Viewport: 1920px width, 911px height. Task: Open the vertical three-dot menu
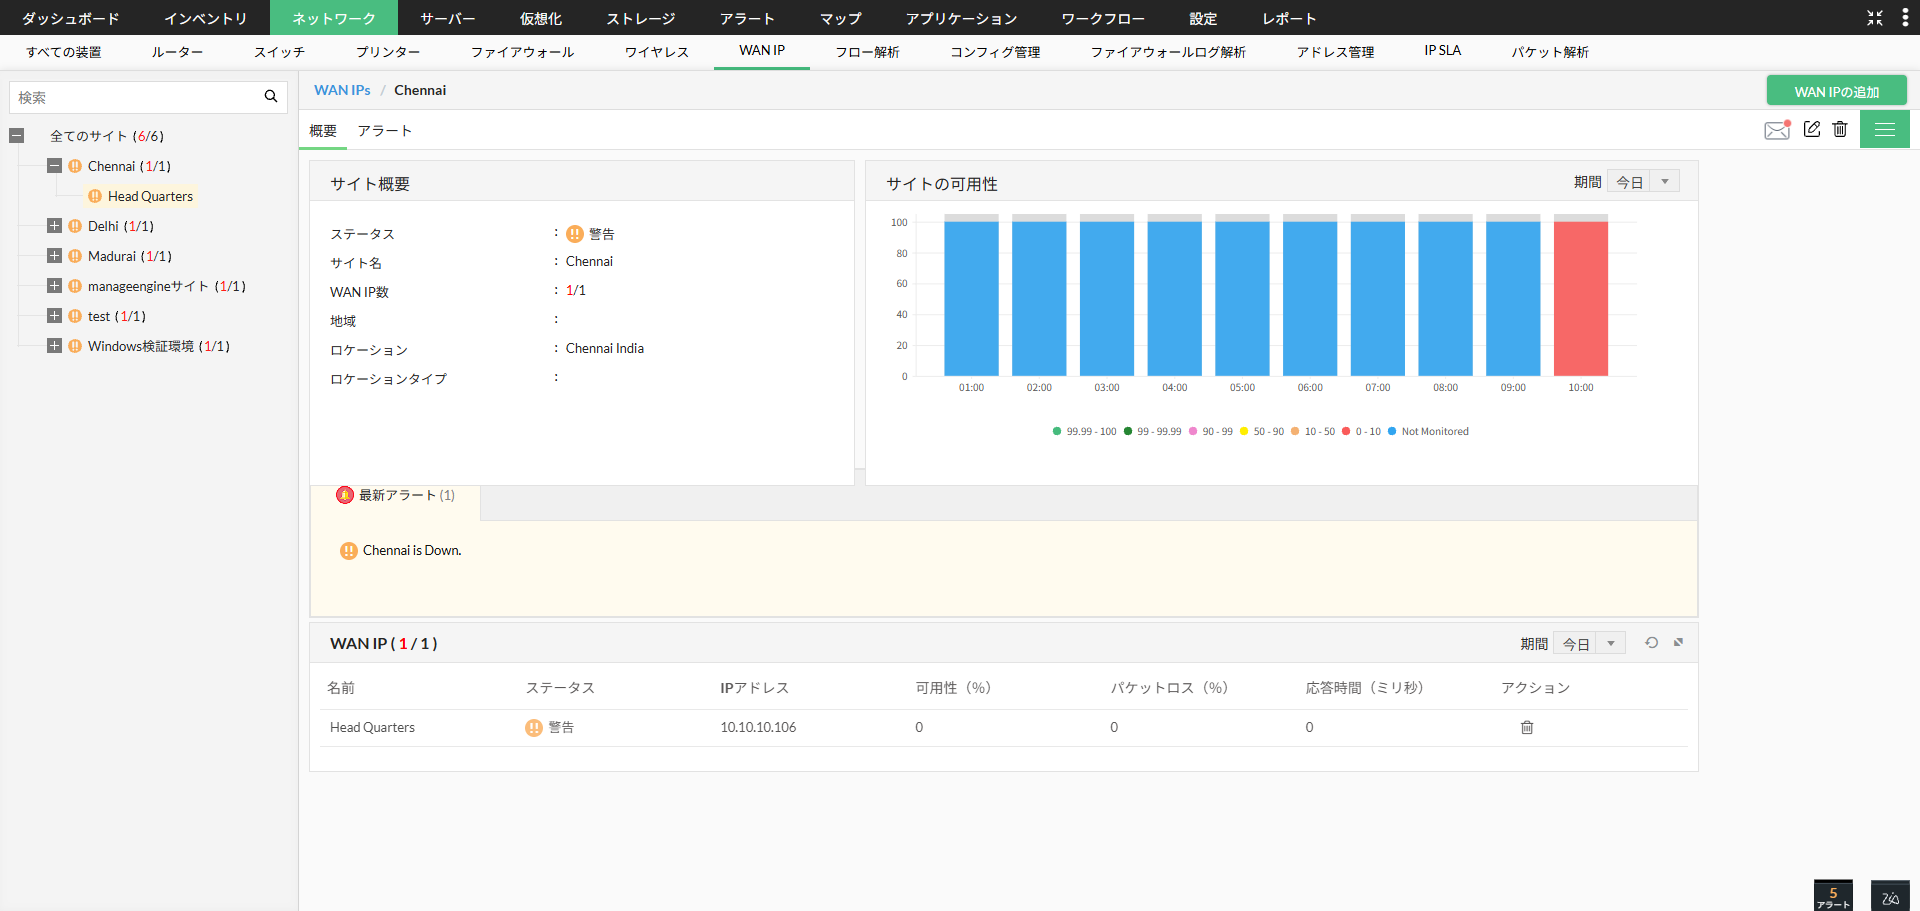[1904, 18]
